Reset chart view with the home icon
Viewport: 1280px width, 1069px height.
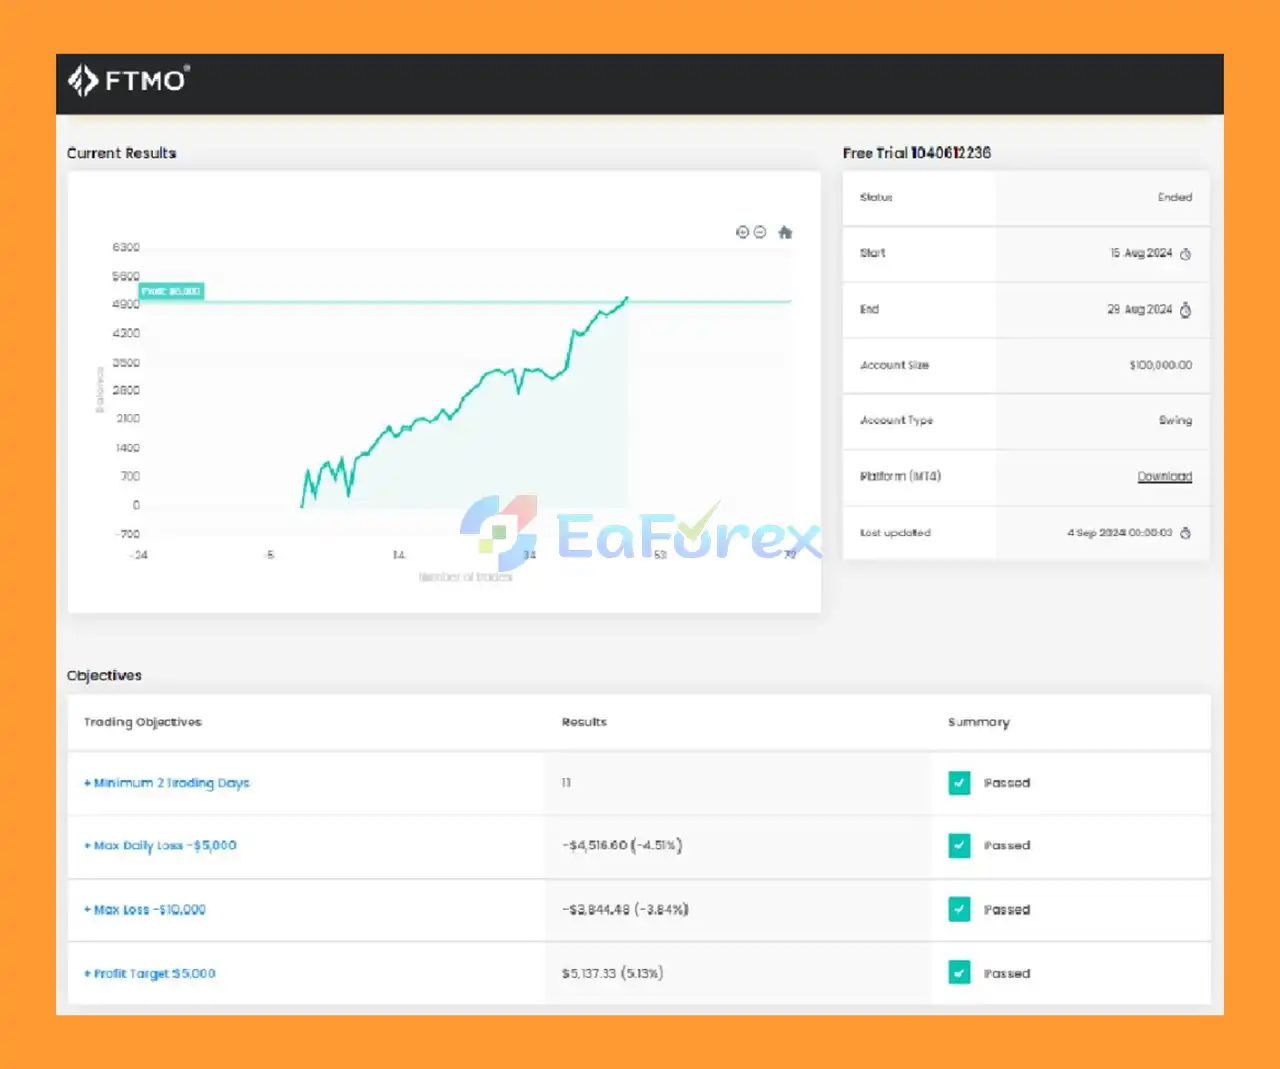785,232
